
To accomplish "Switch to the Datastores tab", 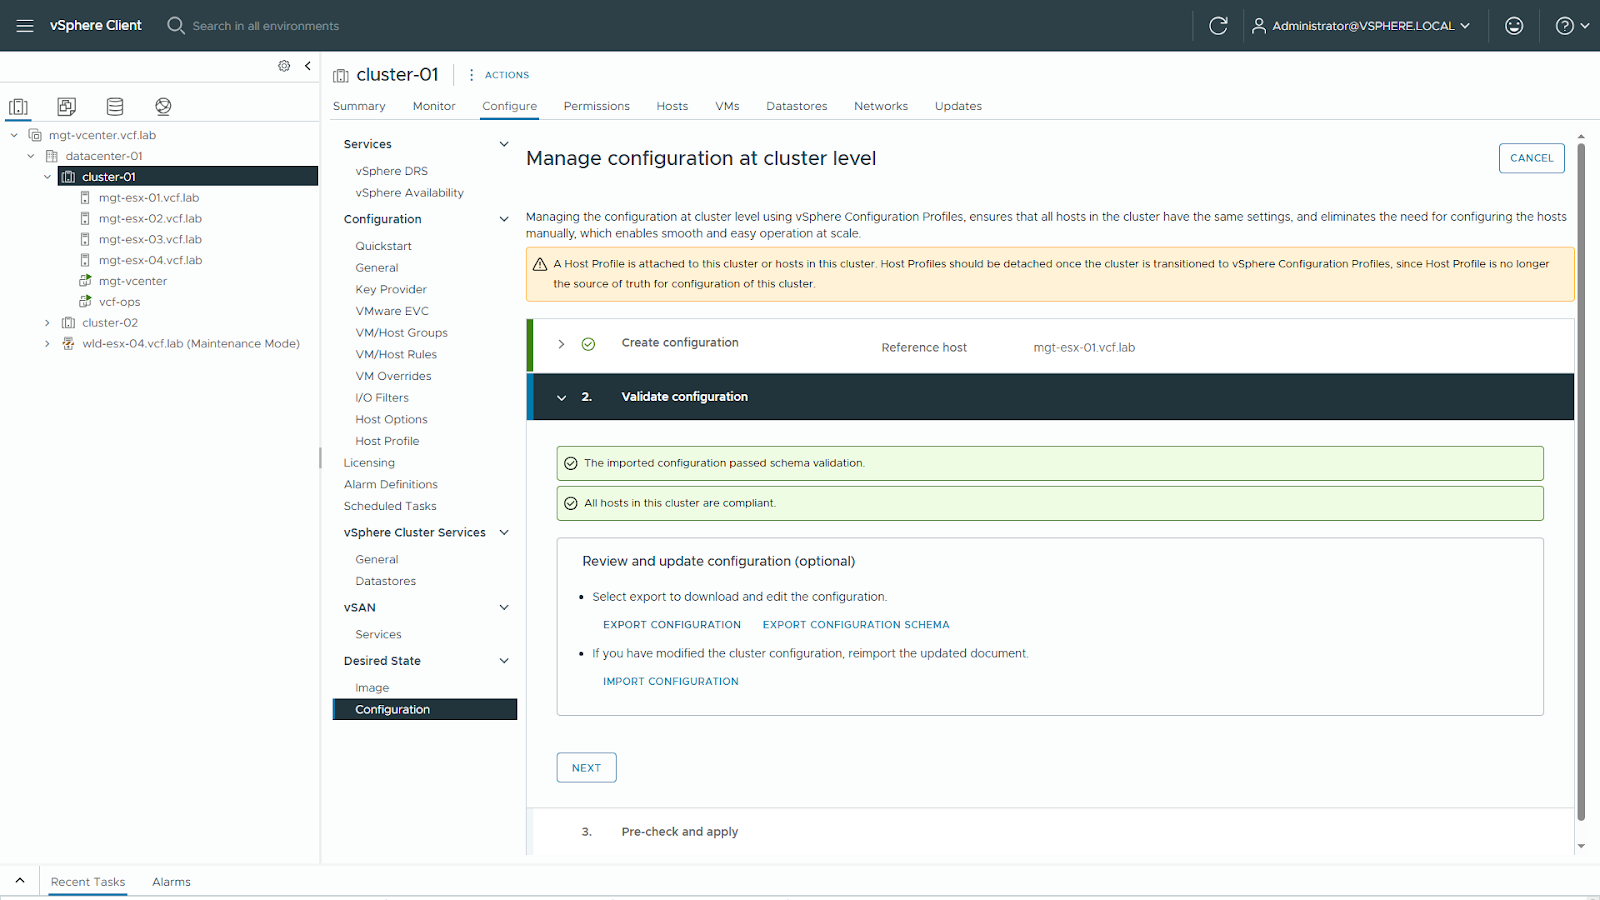I will 796,106.
